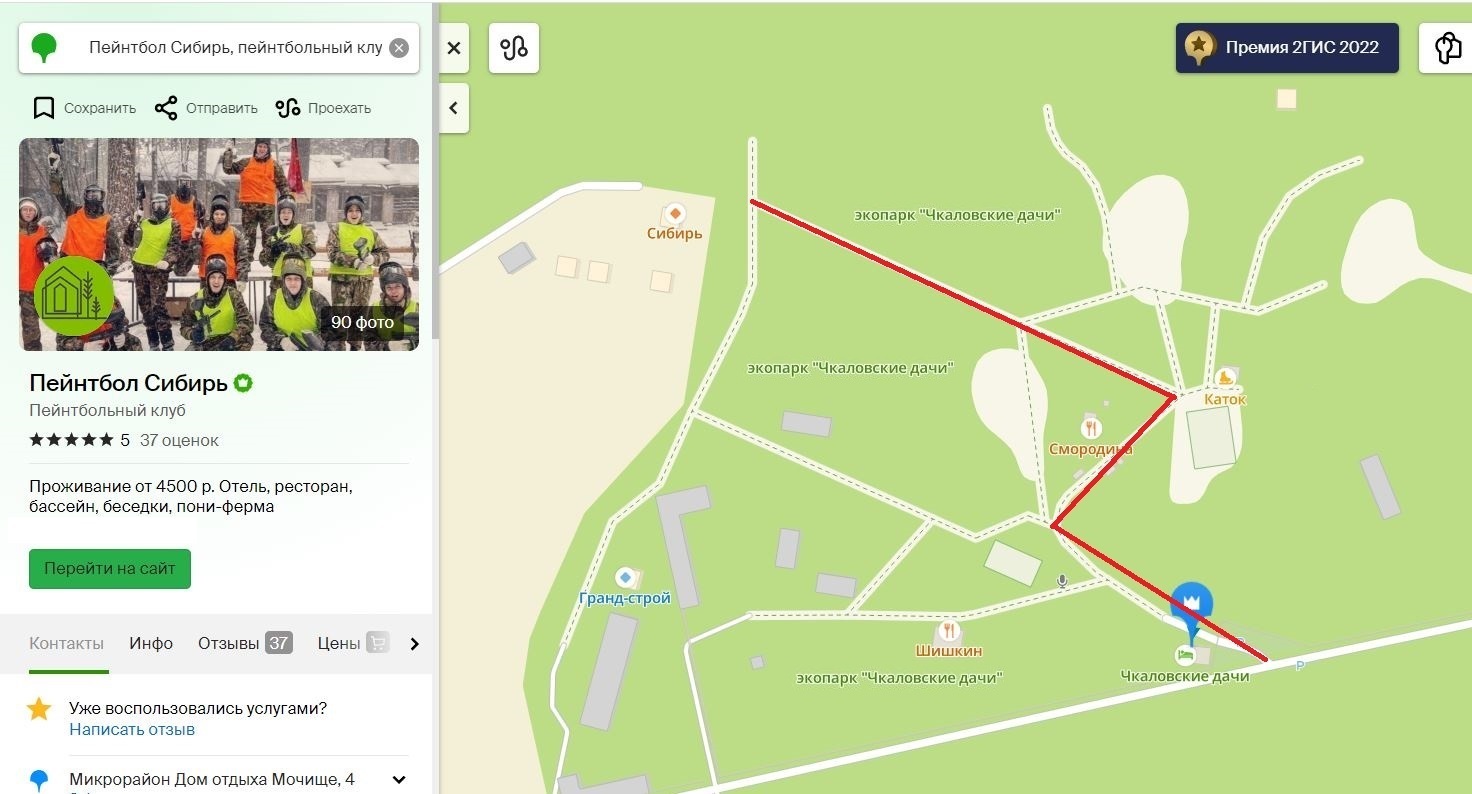Close the place card with the X button
Image resolution: width=1472 pixels, height=794 pixels.
point(454,48)
